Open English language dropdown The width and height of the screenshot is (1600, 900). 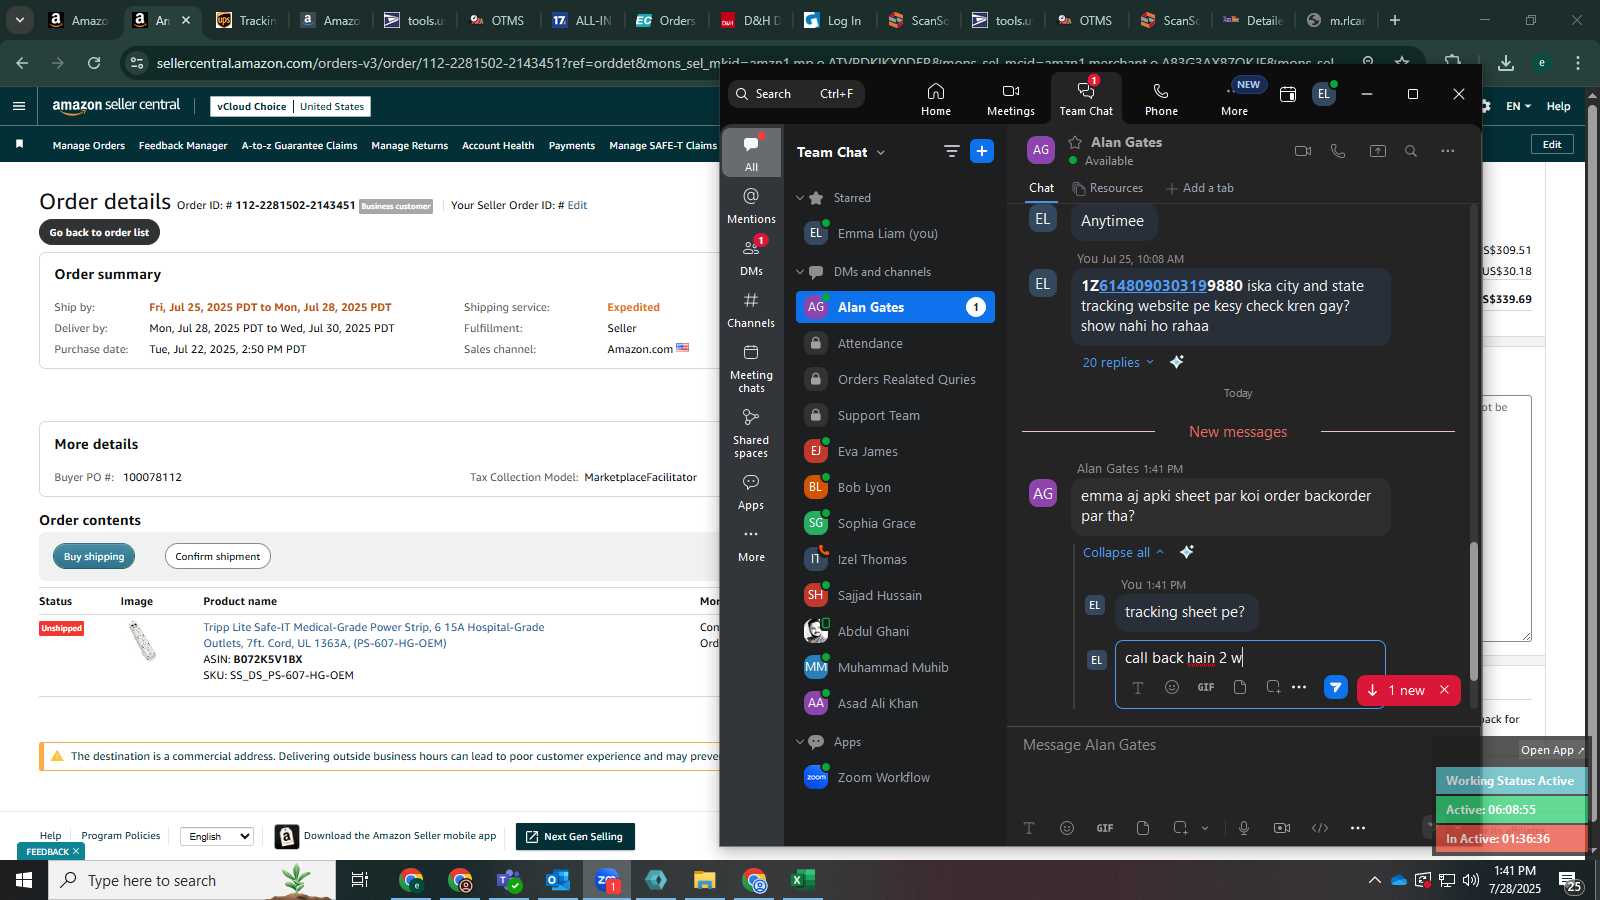coord(216,836)
